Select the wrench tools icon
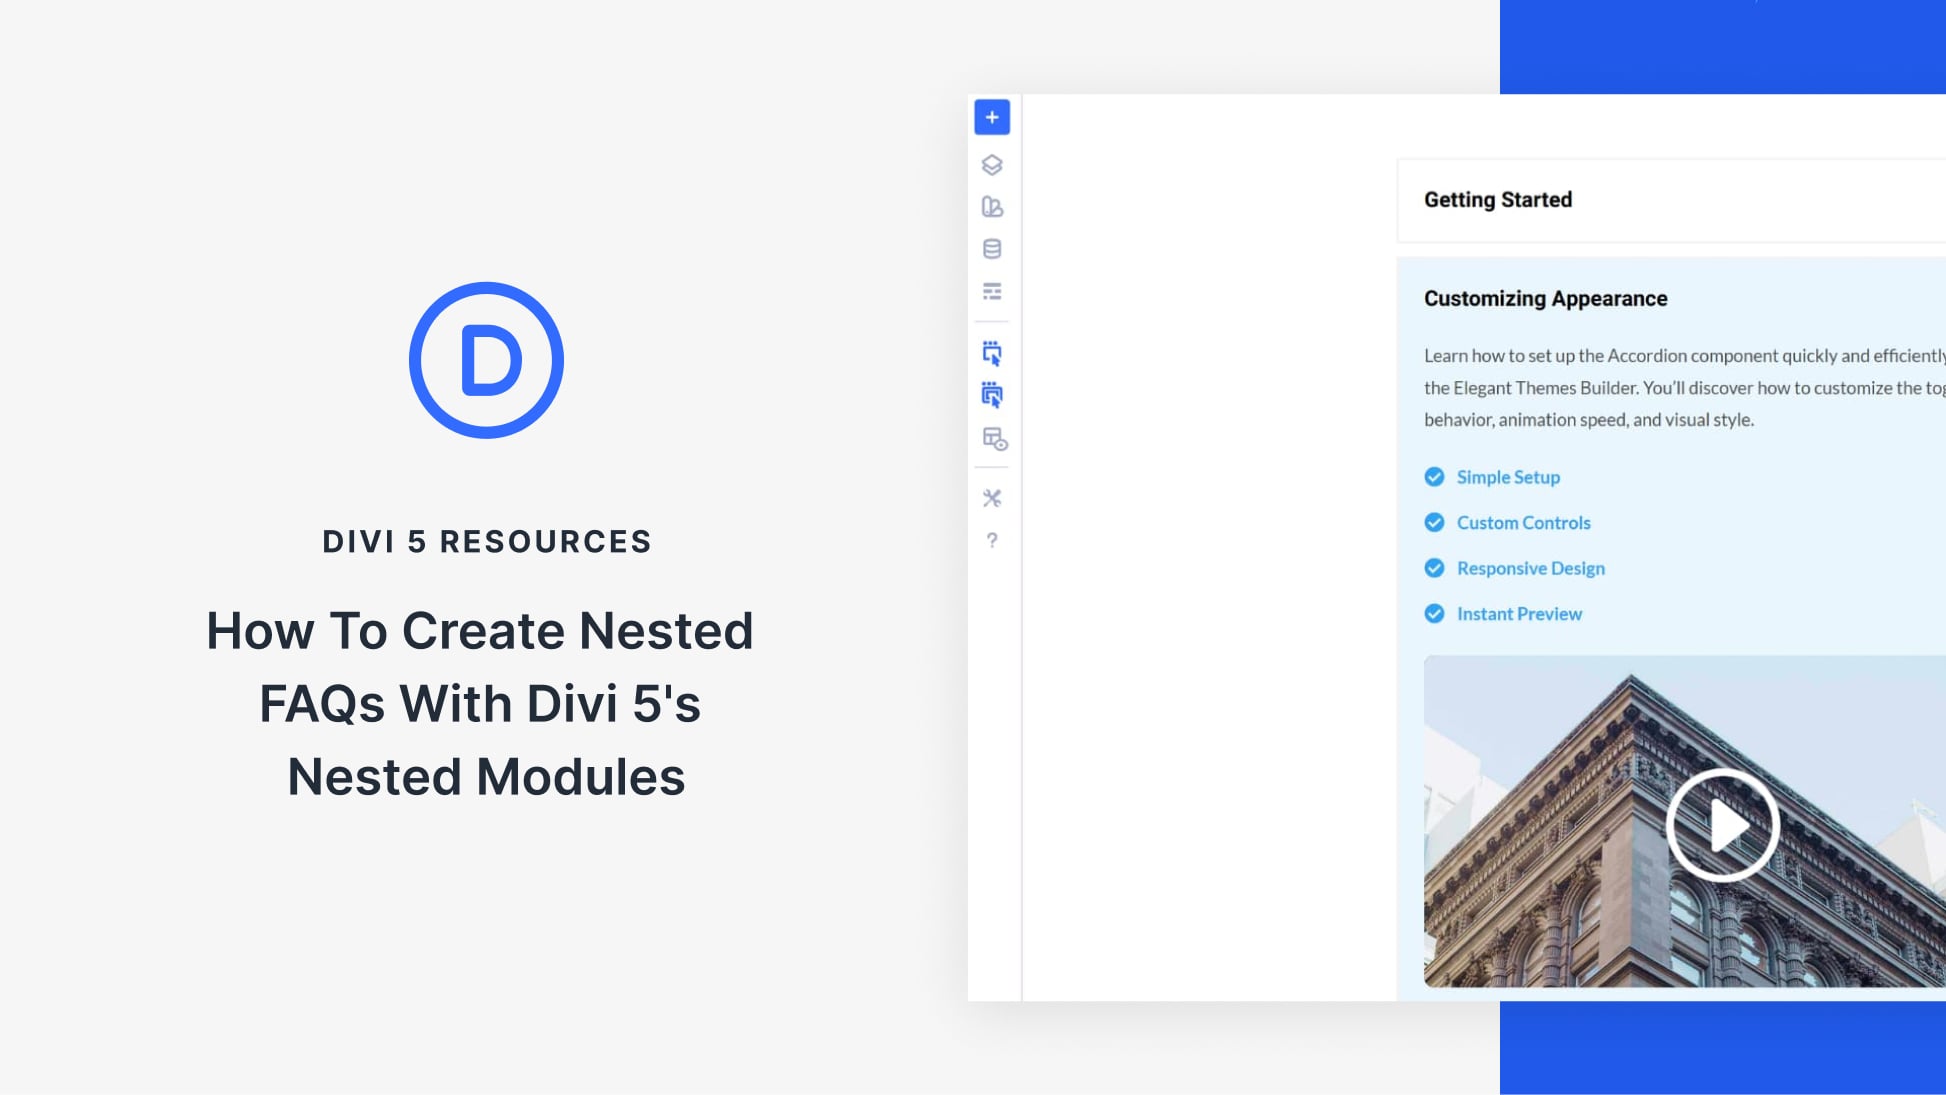Image resolution: width=1946 pixels, height=1095 pixels. click(991, 497)
